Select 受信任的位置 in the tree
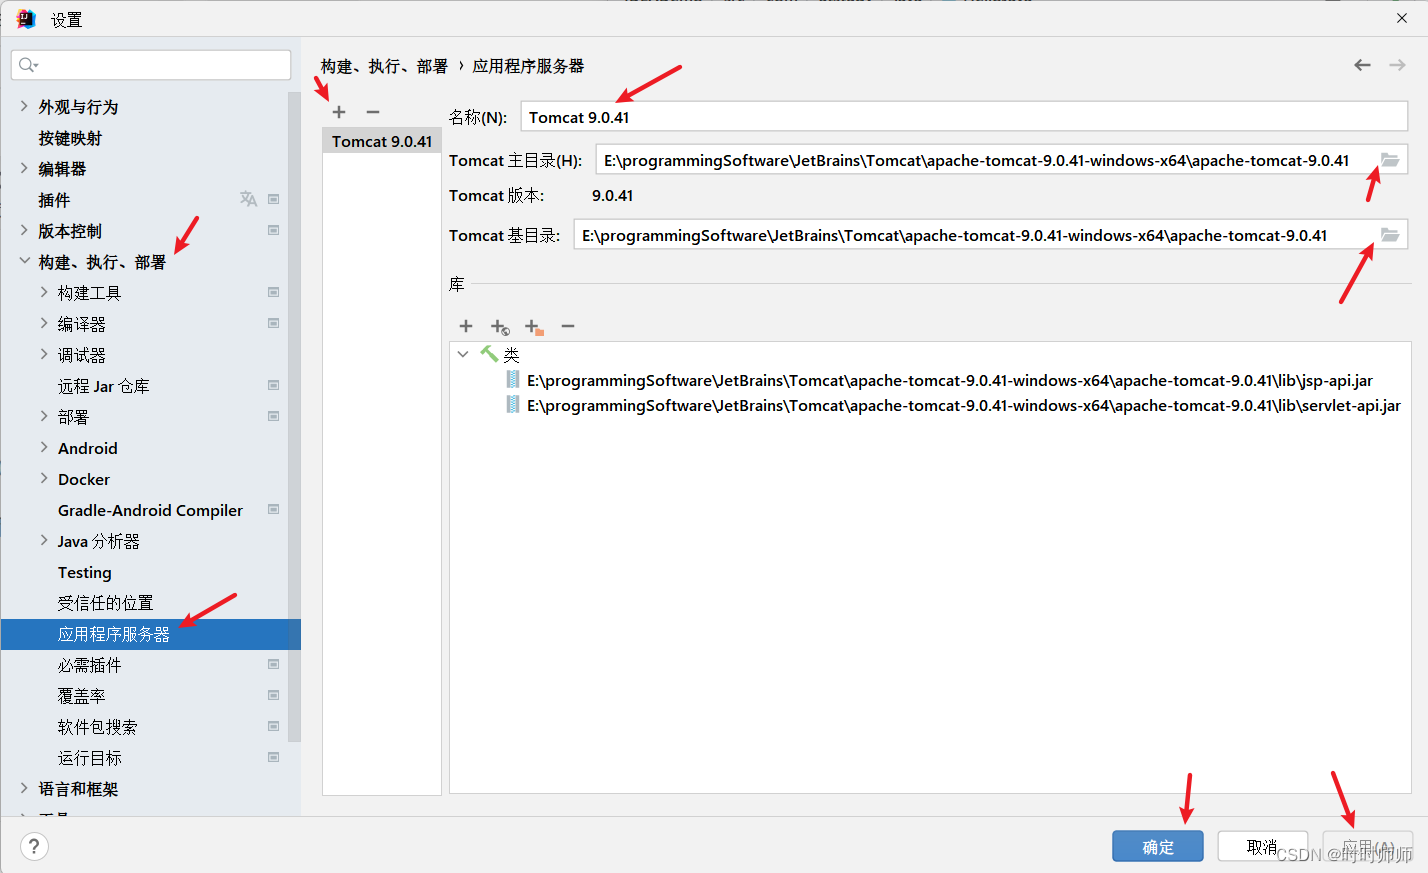Viewport: 1428px width, 873px height. pyautogui.click(x=105, y=603)
